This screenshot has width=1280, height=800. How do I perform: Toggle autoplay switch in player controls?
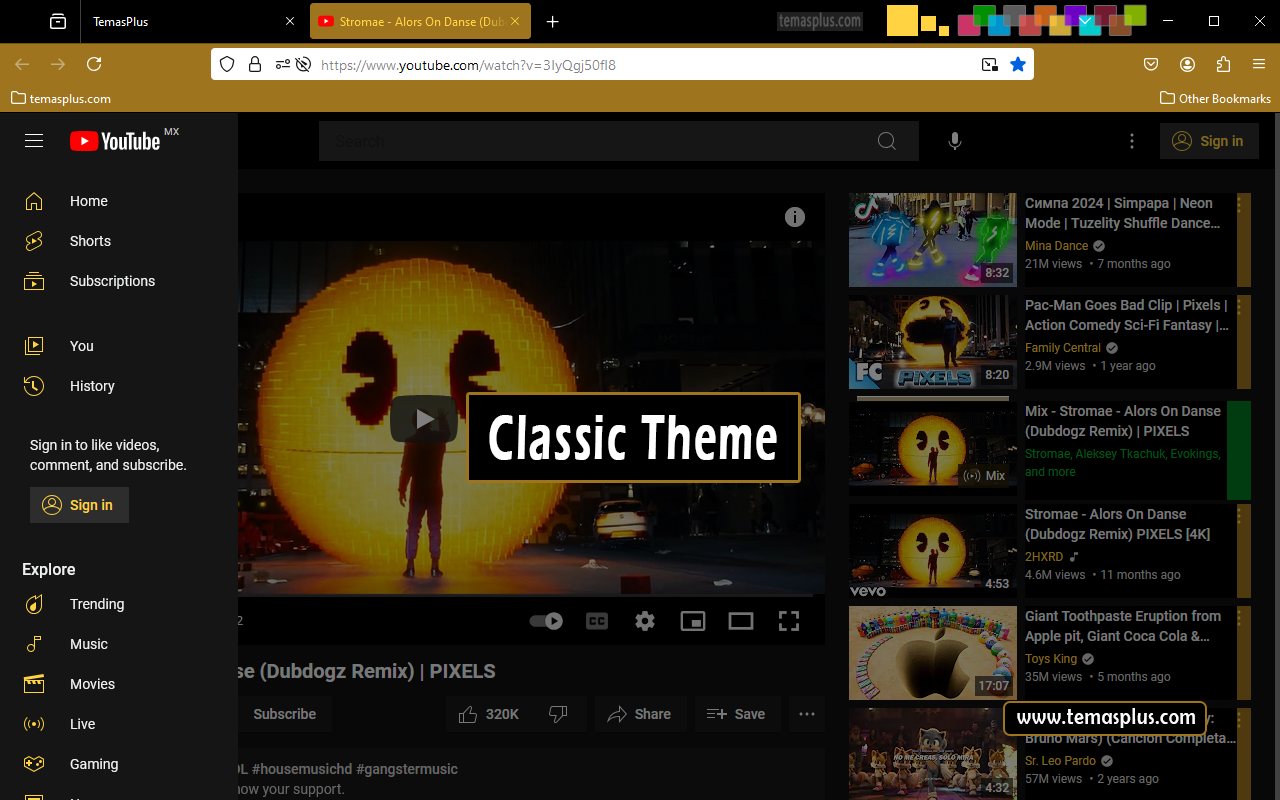coord(547,620)
